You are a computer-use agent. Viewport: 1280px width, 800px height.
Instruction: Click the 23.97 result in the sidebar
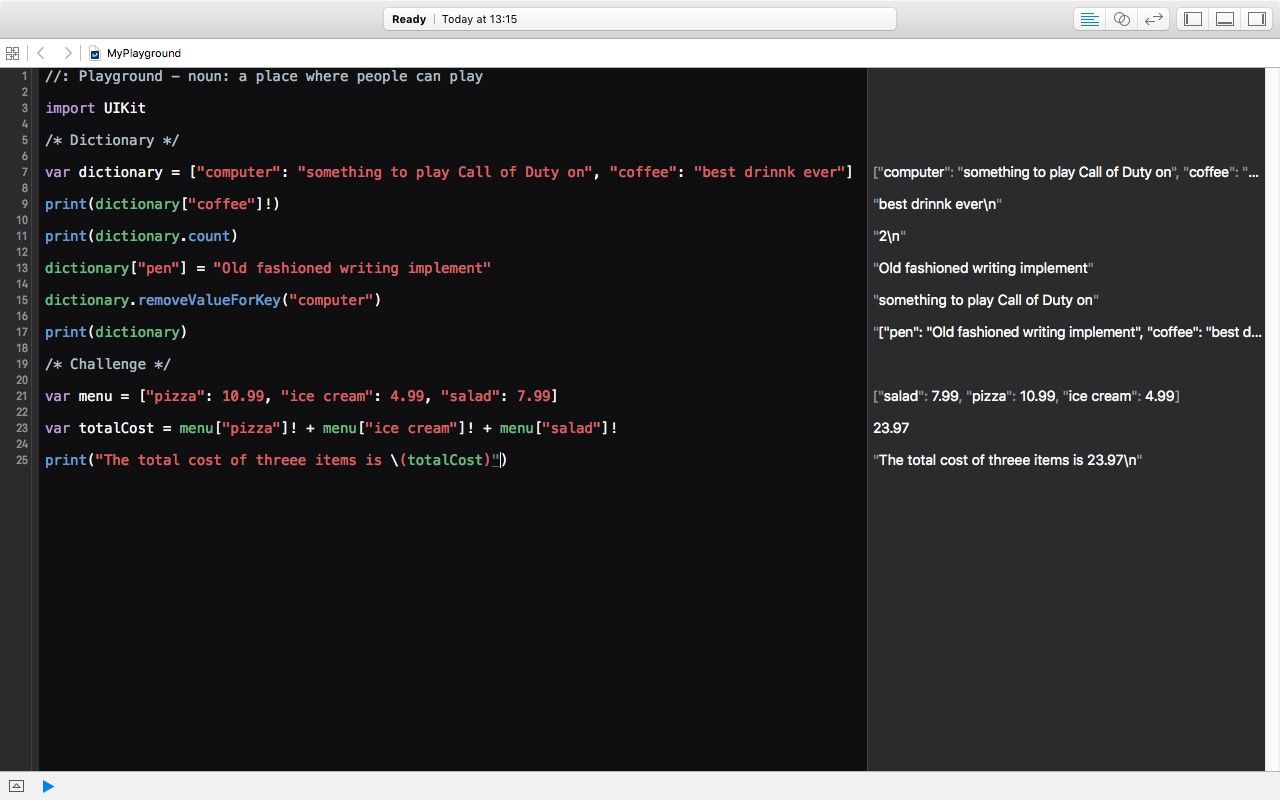pyautogui.click(x=890, y=428)
